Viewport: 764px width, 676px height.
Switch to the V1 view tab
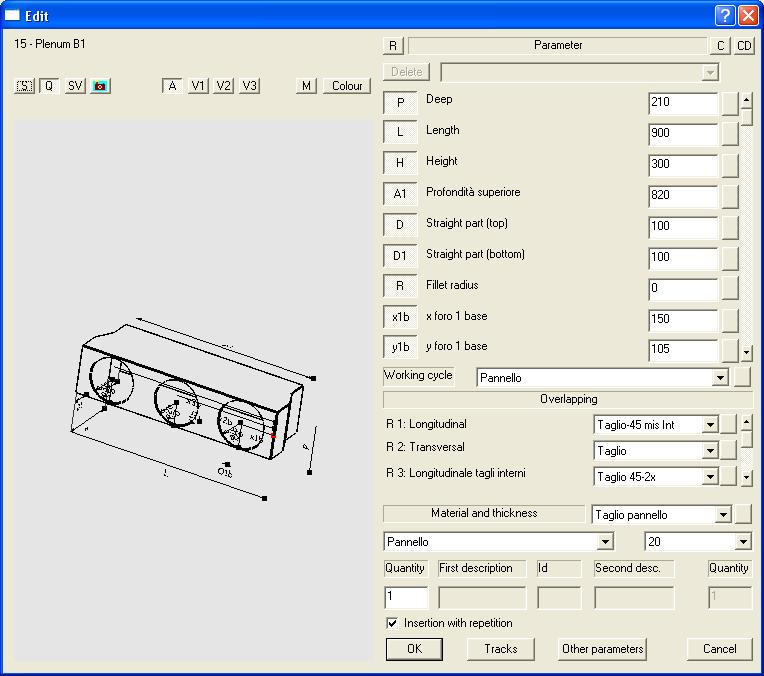click(x=199, y=86)
